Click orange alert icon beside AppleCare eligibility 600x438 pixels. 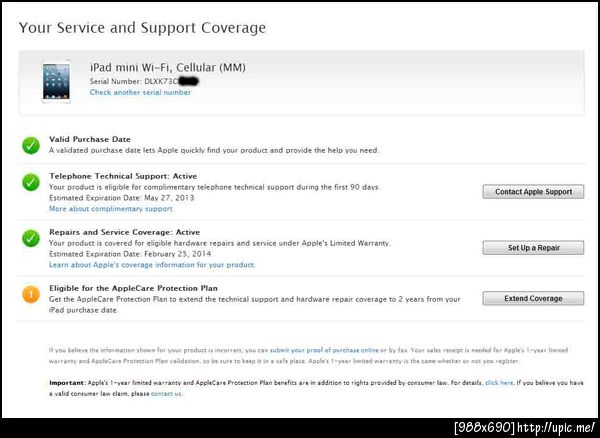[31, 294]
